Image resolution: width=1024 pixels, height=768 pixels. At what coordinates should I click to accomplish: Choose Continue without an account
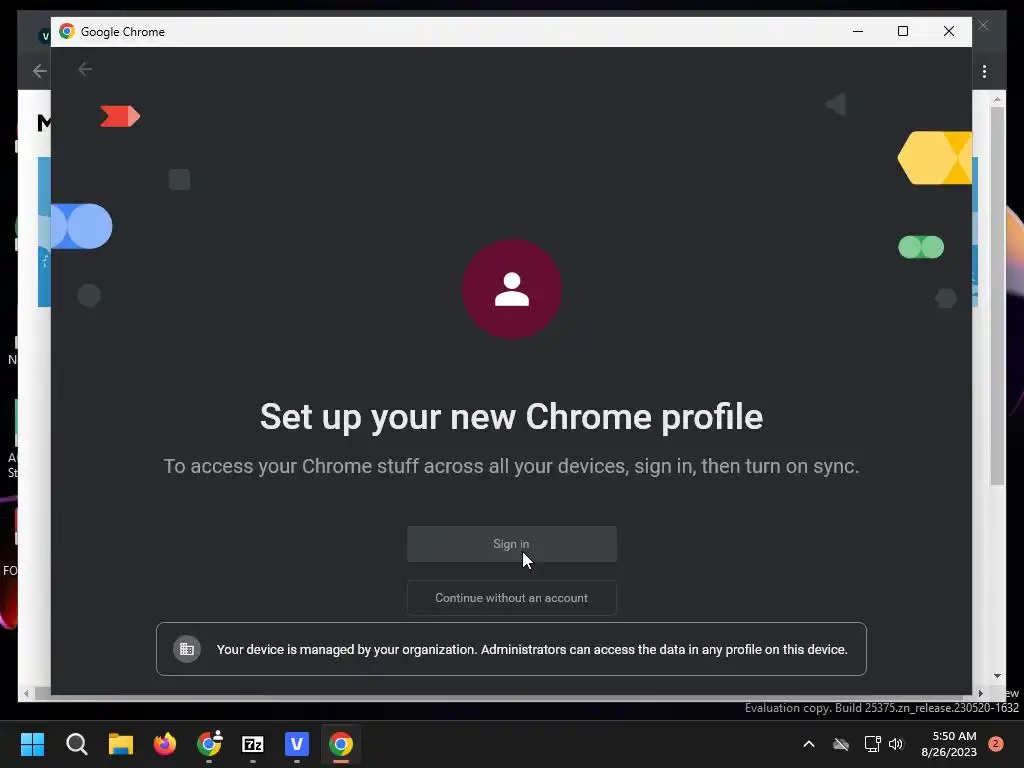511,598
